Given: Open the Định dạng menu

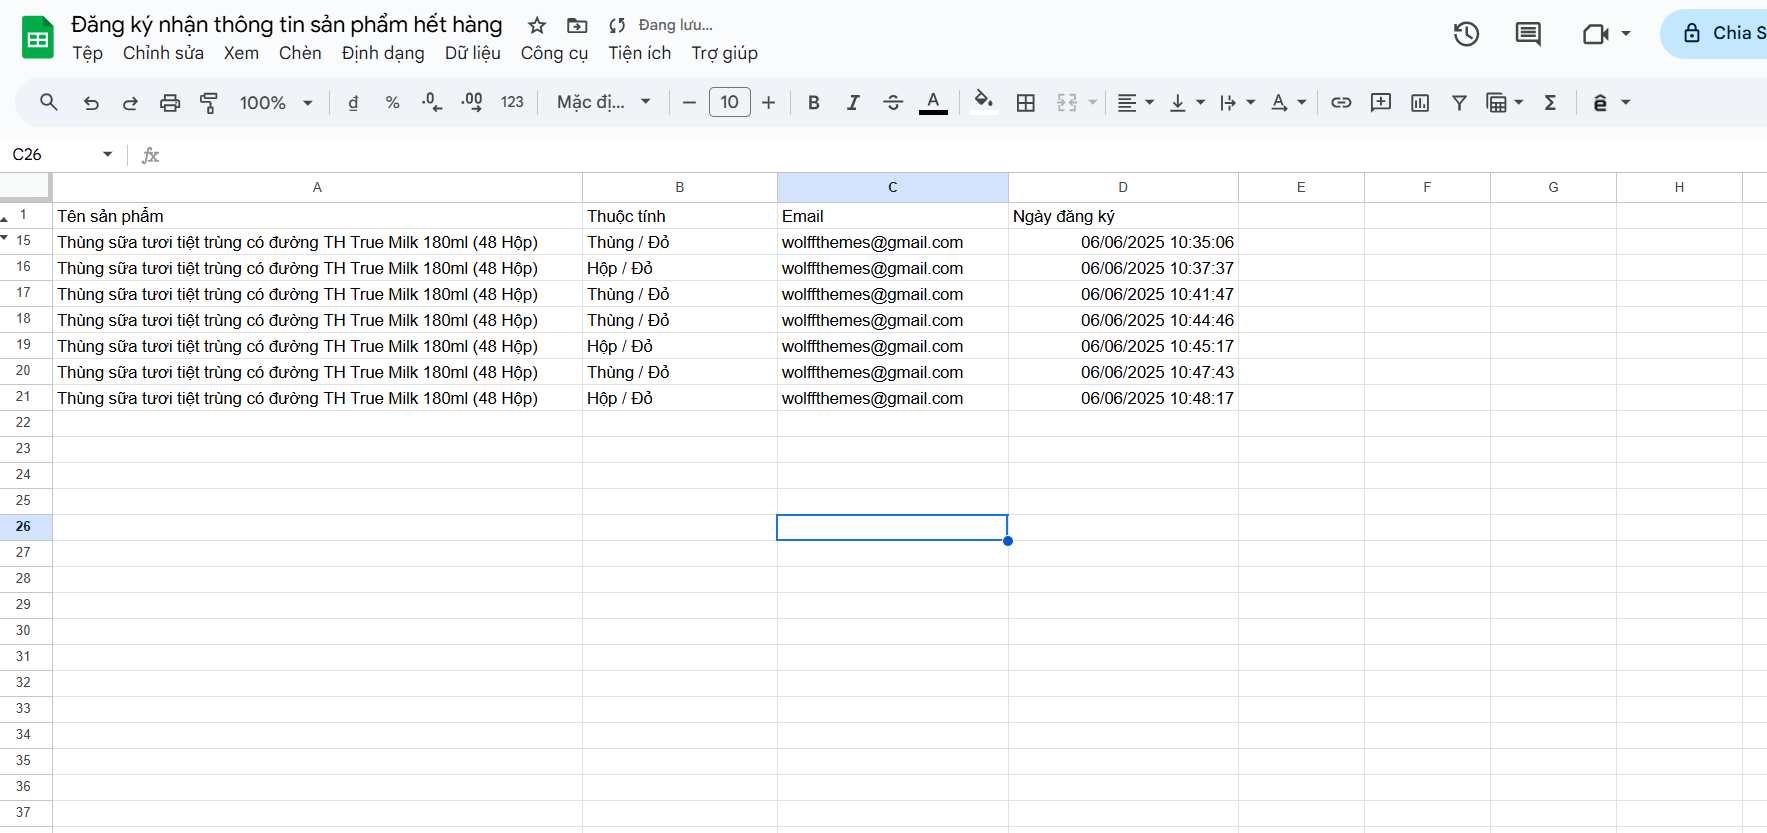Looking at the screenshot, I should 383,53.
